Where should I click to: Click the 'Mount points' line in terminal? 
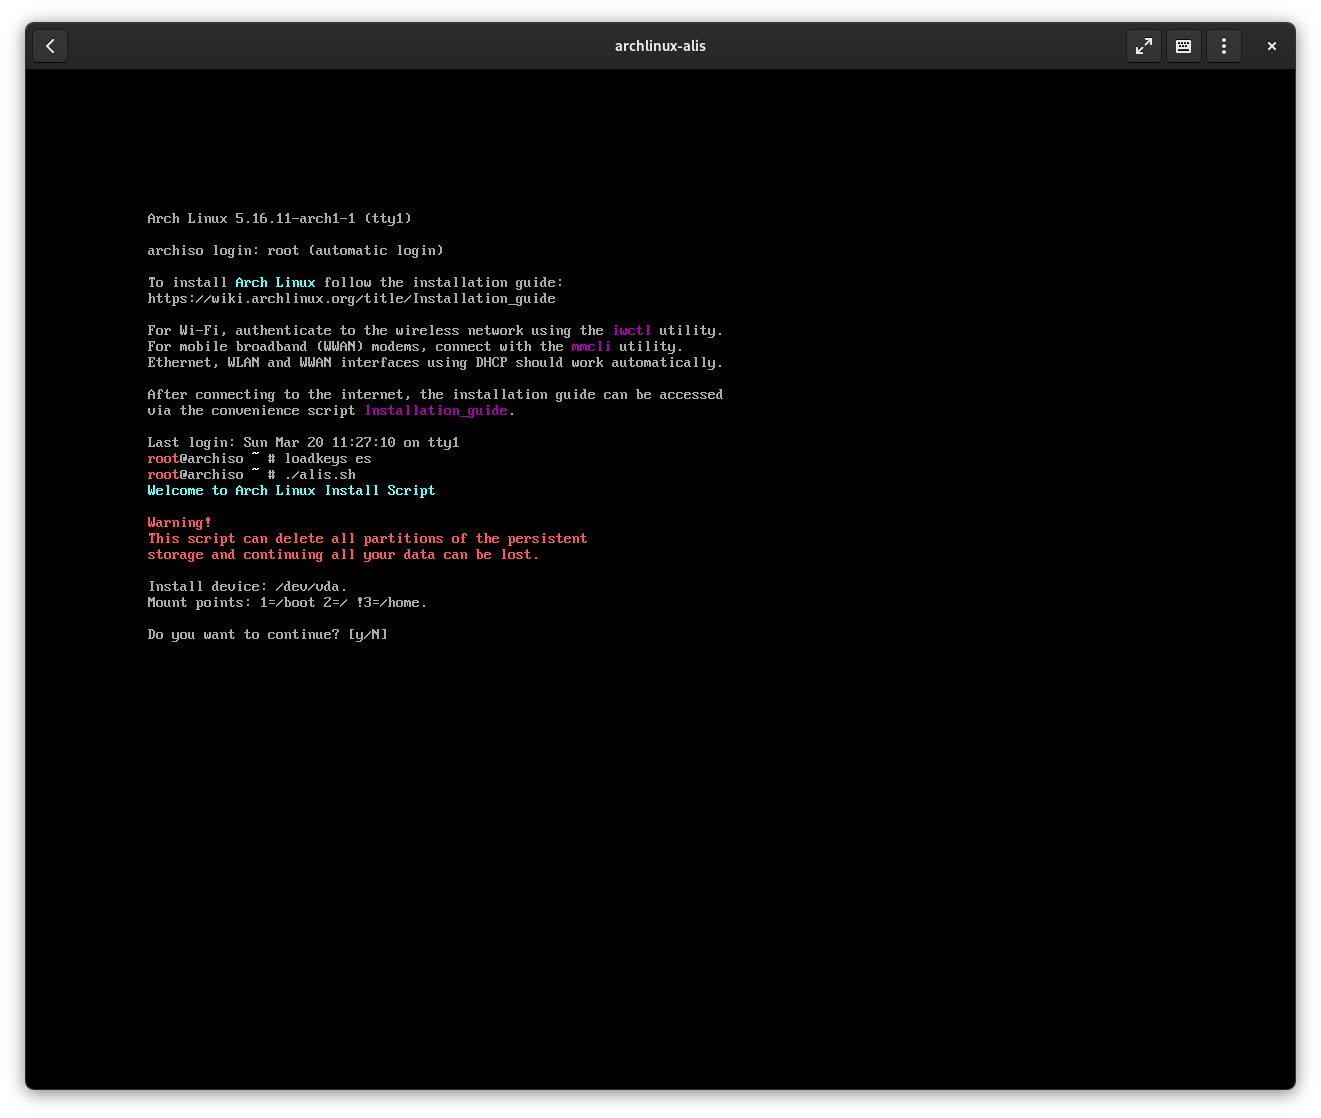tap(287, 603)
